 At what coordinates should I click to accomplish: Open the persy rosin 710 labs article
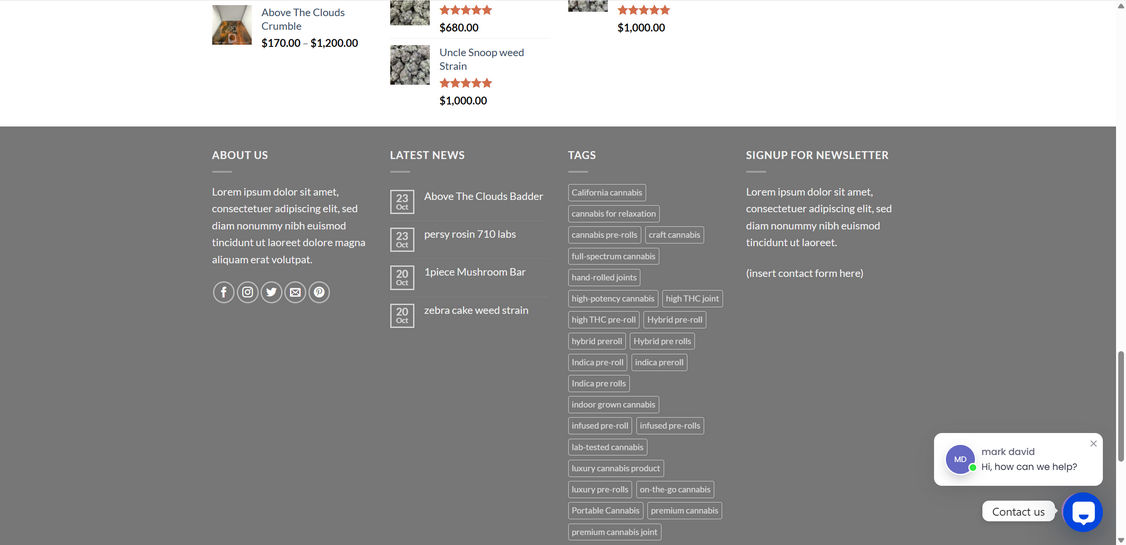469,234
